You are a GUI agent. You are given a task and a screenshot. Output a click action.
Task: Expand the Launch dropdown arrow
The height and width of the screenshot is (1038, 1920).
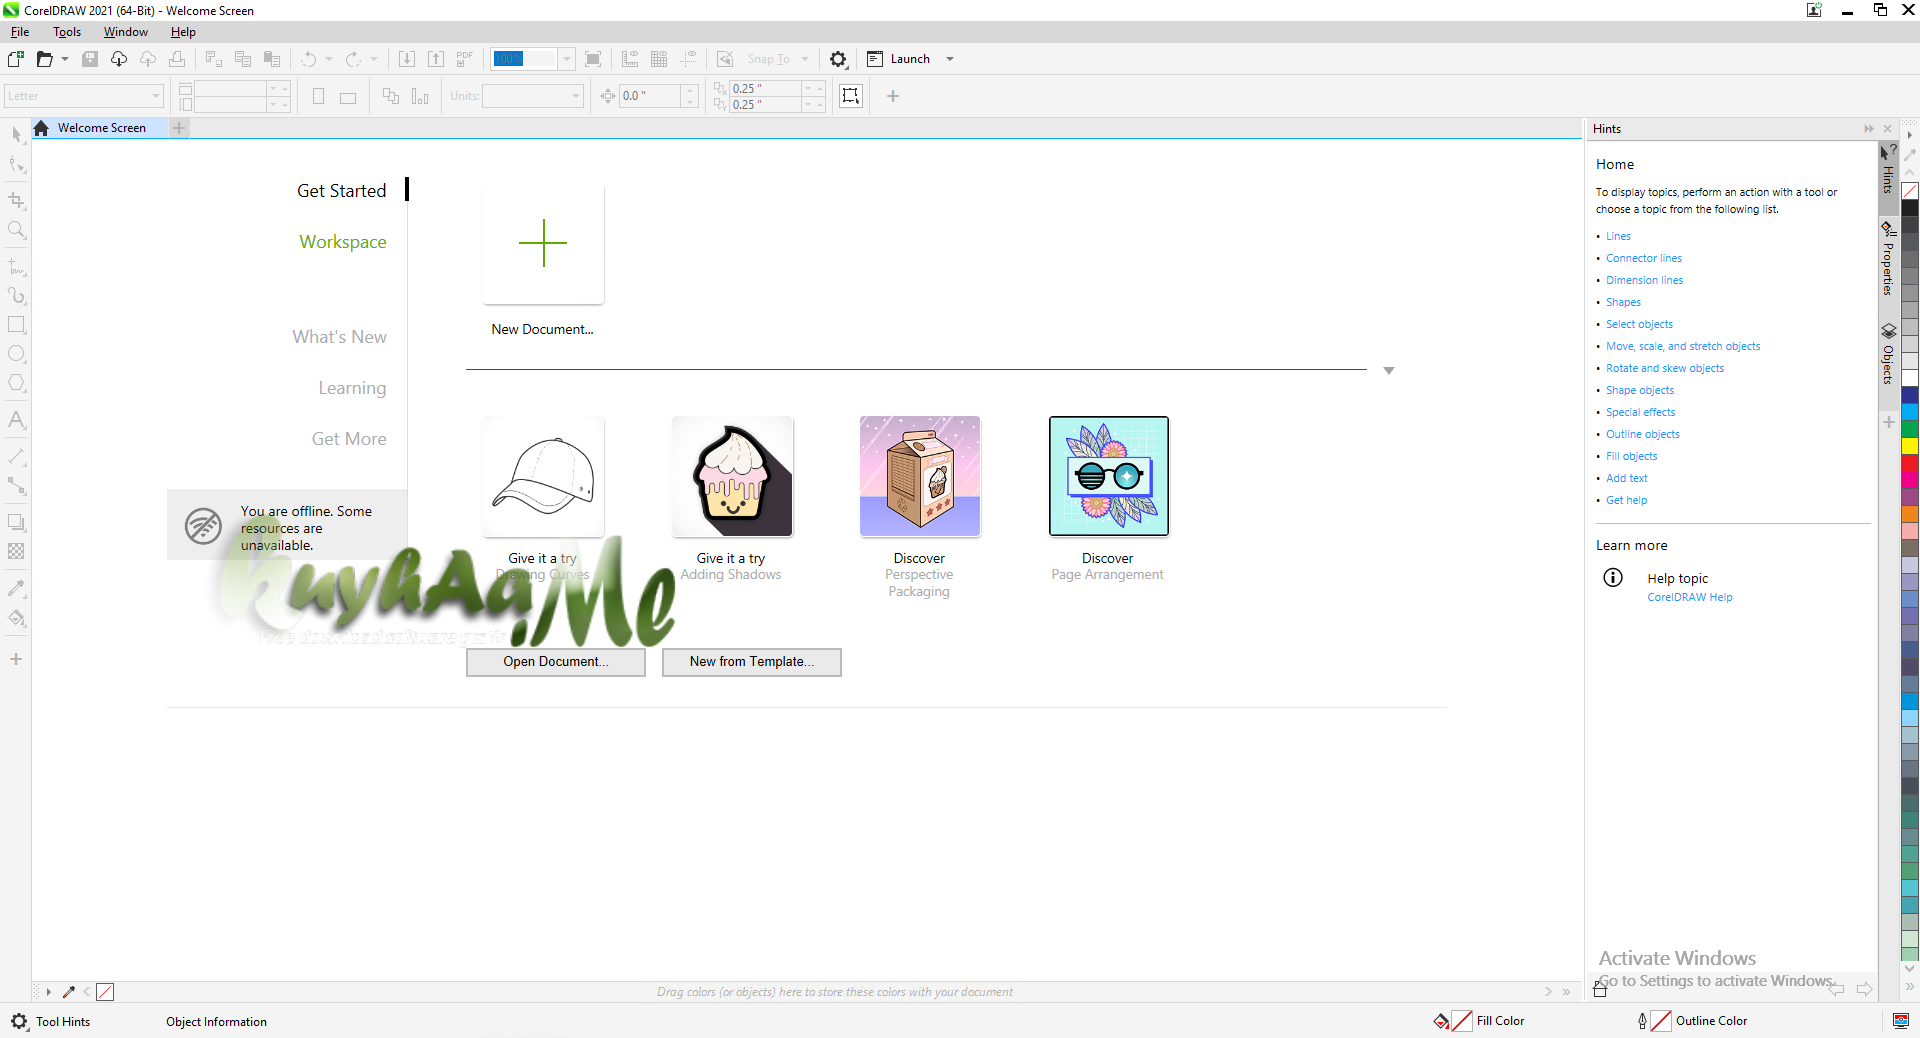(x=950, y=59)
